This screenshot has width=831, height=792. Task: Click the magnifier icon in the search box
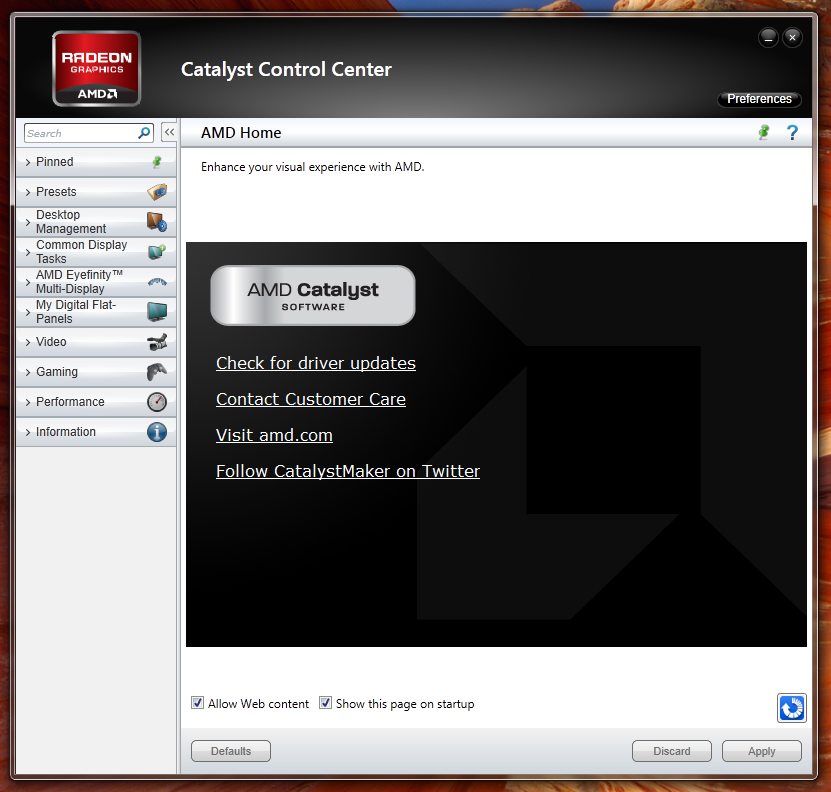pyautogui.click(x=144, y=133)
